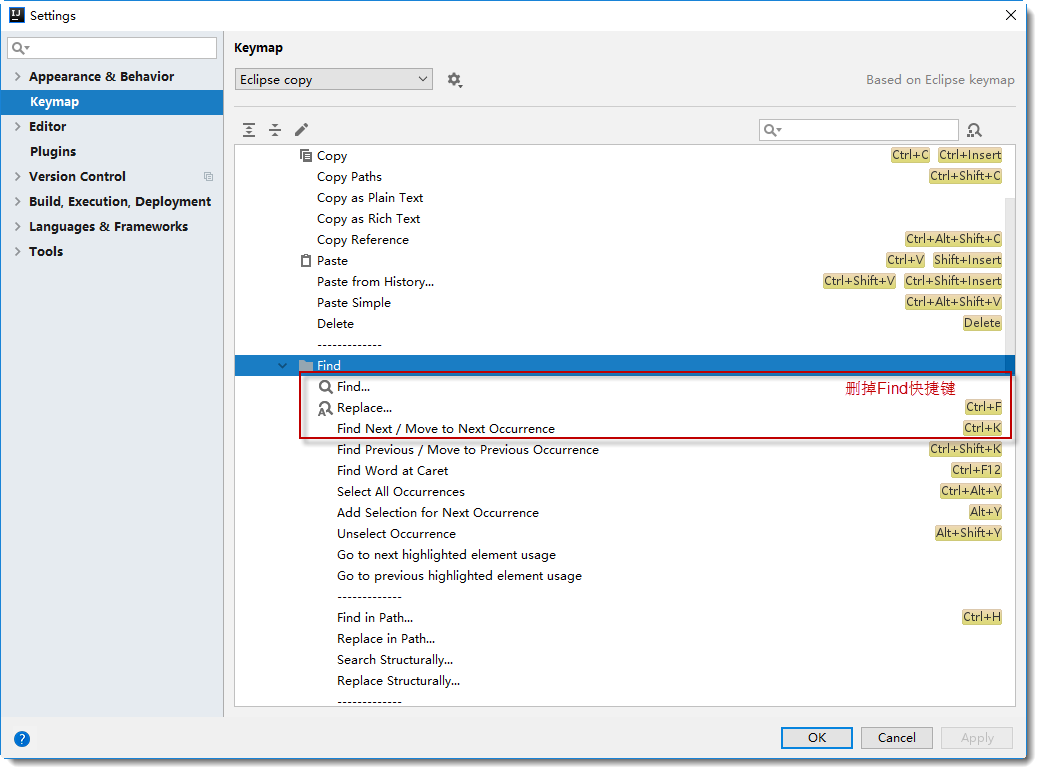1042x774 pixels.
Task: Open the help question mark icon
Action: [22, 739]
